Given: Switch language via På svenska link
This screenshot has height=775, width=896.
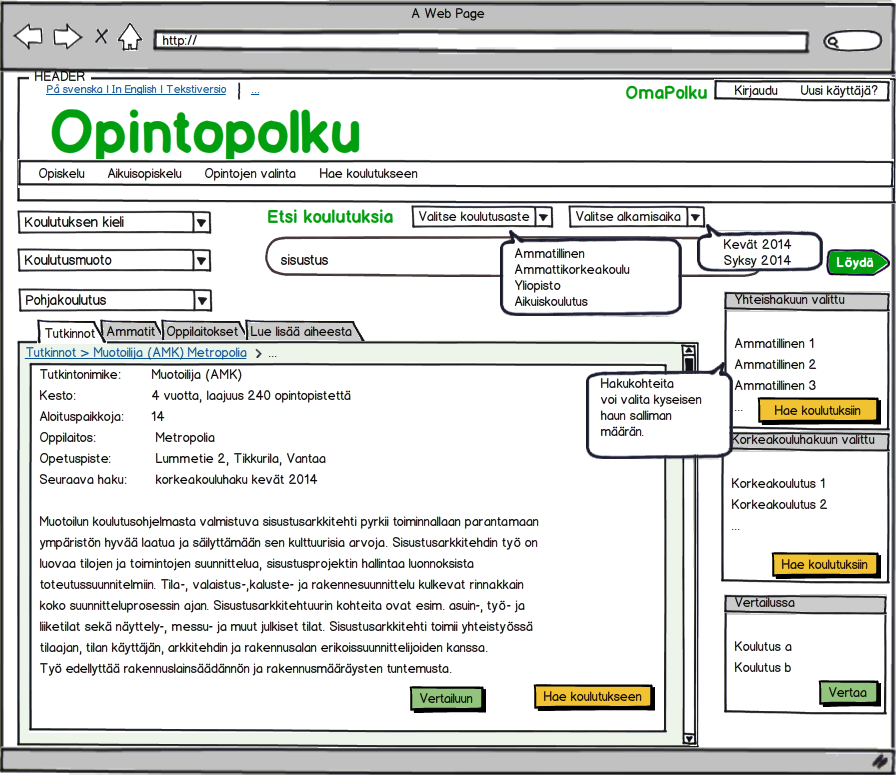Looking at the screenshot, I should tap(74, 89).
